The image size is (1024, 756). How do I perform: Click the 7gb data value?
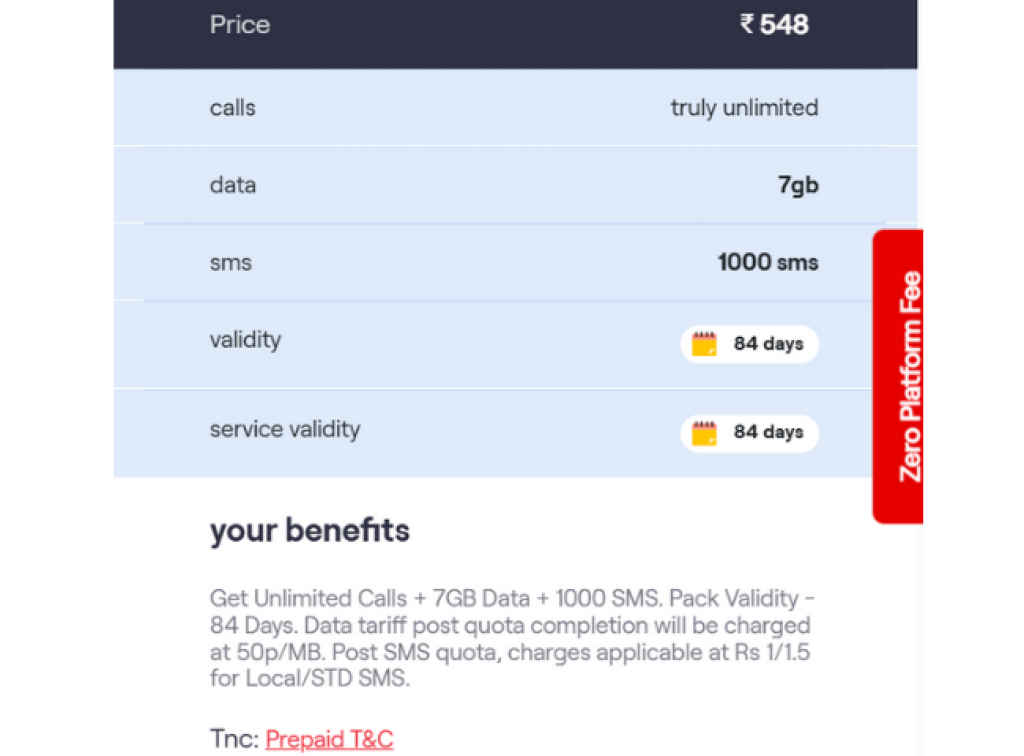coord(798,184)
